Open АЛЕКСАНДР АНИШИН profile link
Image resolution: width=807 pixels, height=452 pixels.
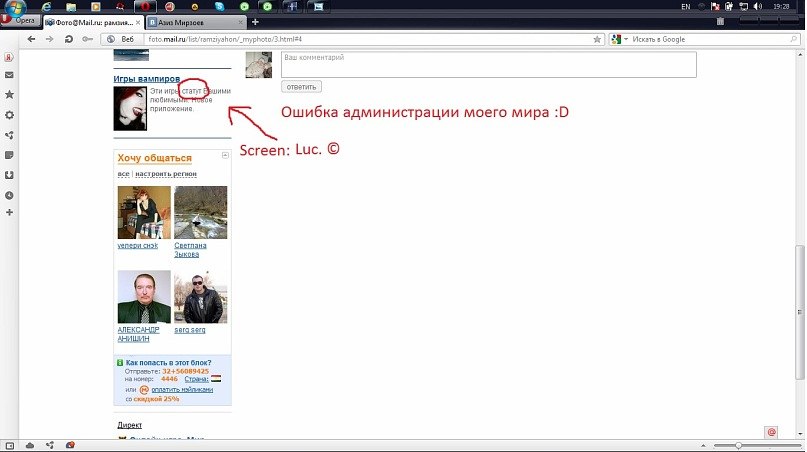point(138,334)
